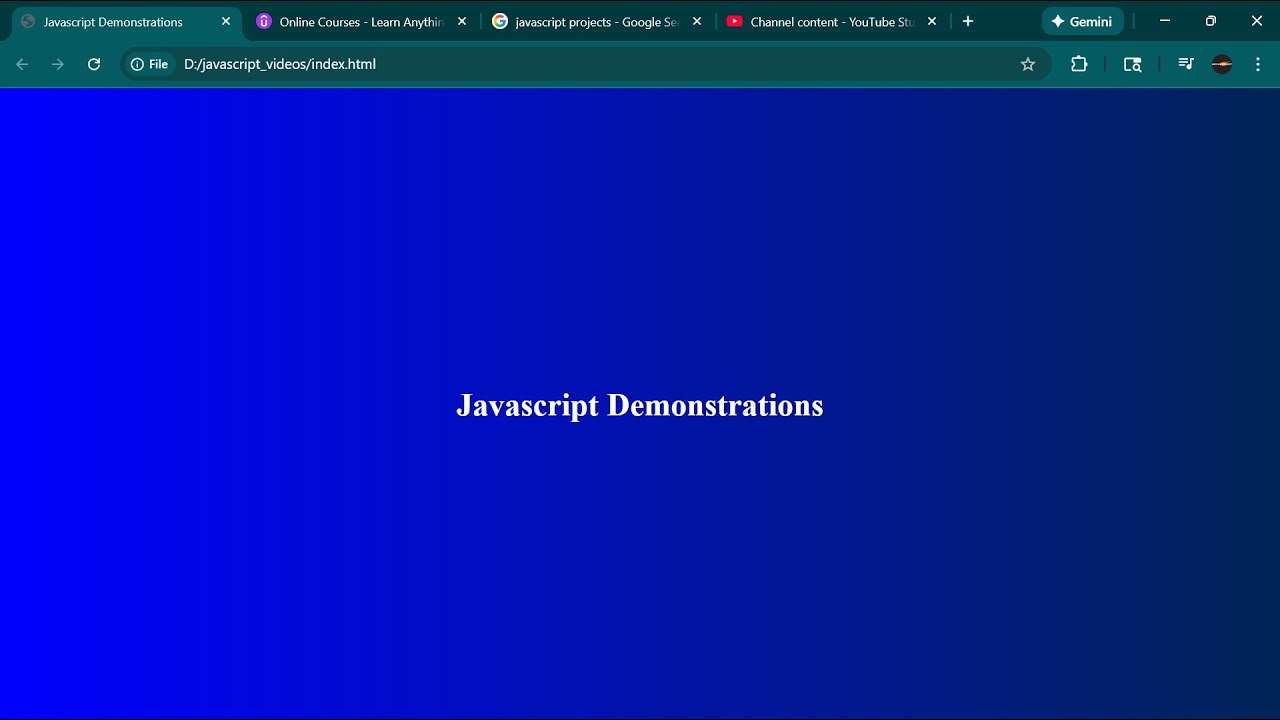
Task: Switch to the Online Courses tab
Action: click(x=361, y=21)
